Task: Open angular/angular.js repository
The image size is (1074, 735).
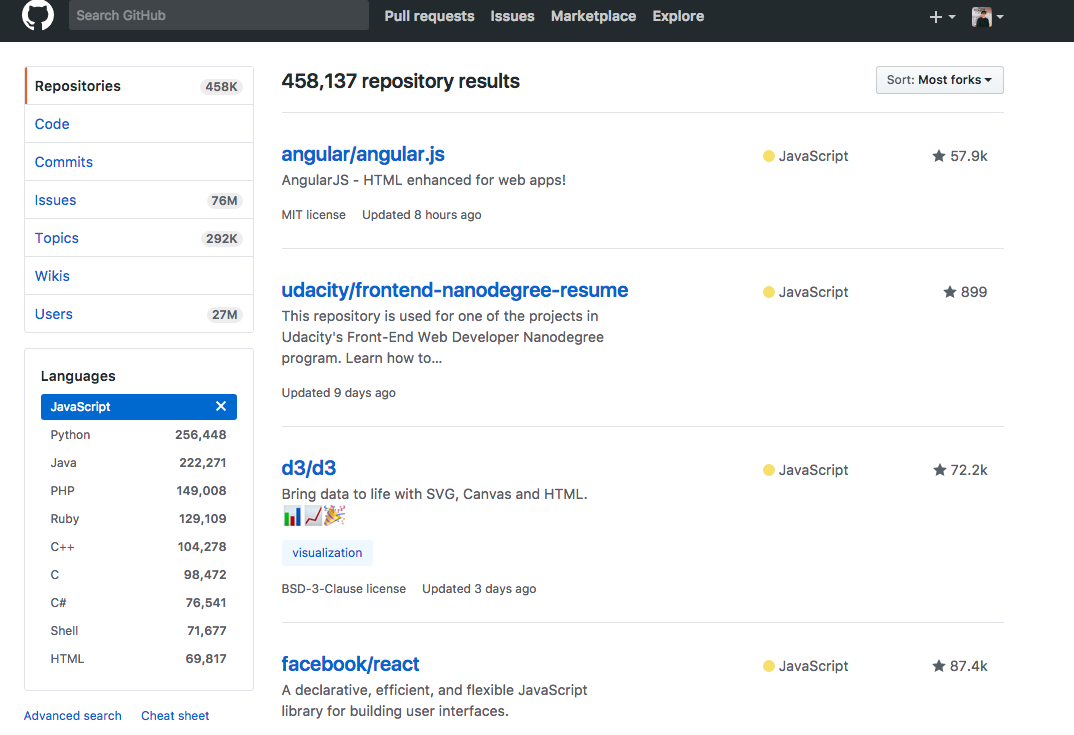Action: click(363, 154)
